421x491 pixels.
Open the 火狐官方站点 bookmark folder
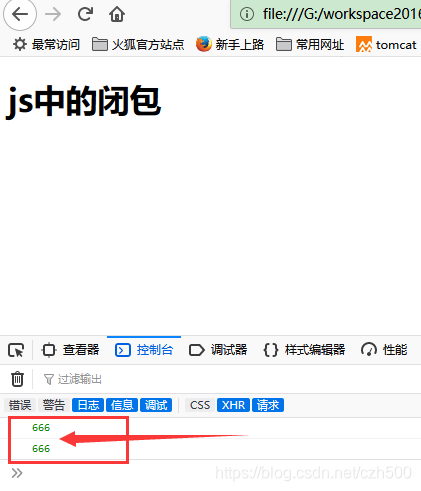click(138, 44)
